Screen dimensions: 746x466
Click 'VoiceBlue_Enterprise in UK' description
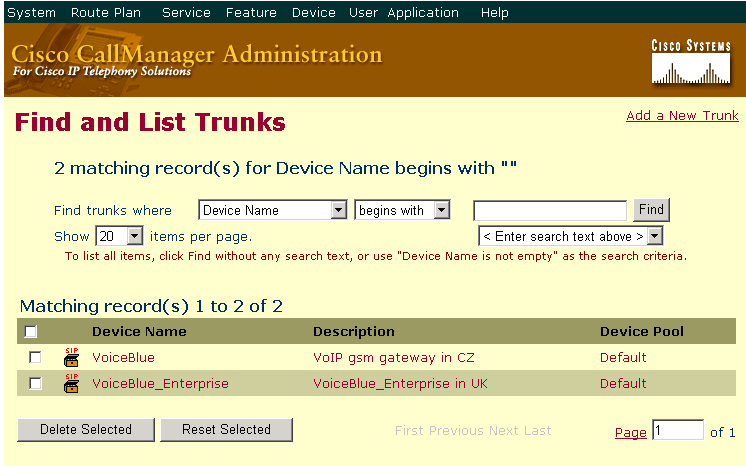400,384
